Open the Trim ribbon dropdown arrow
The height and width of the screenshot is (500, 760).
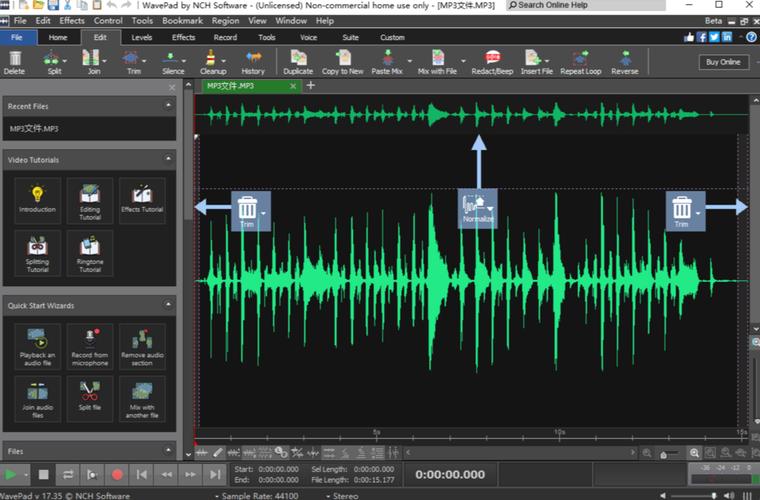click(144, 61)
